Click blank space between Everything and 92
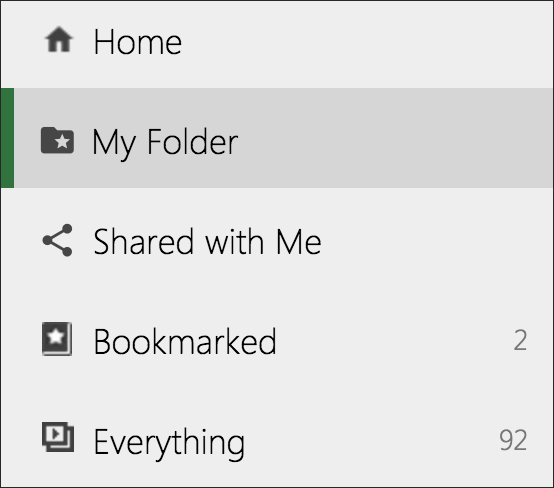This screenshot has width=554, height=488. (371, 441)
